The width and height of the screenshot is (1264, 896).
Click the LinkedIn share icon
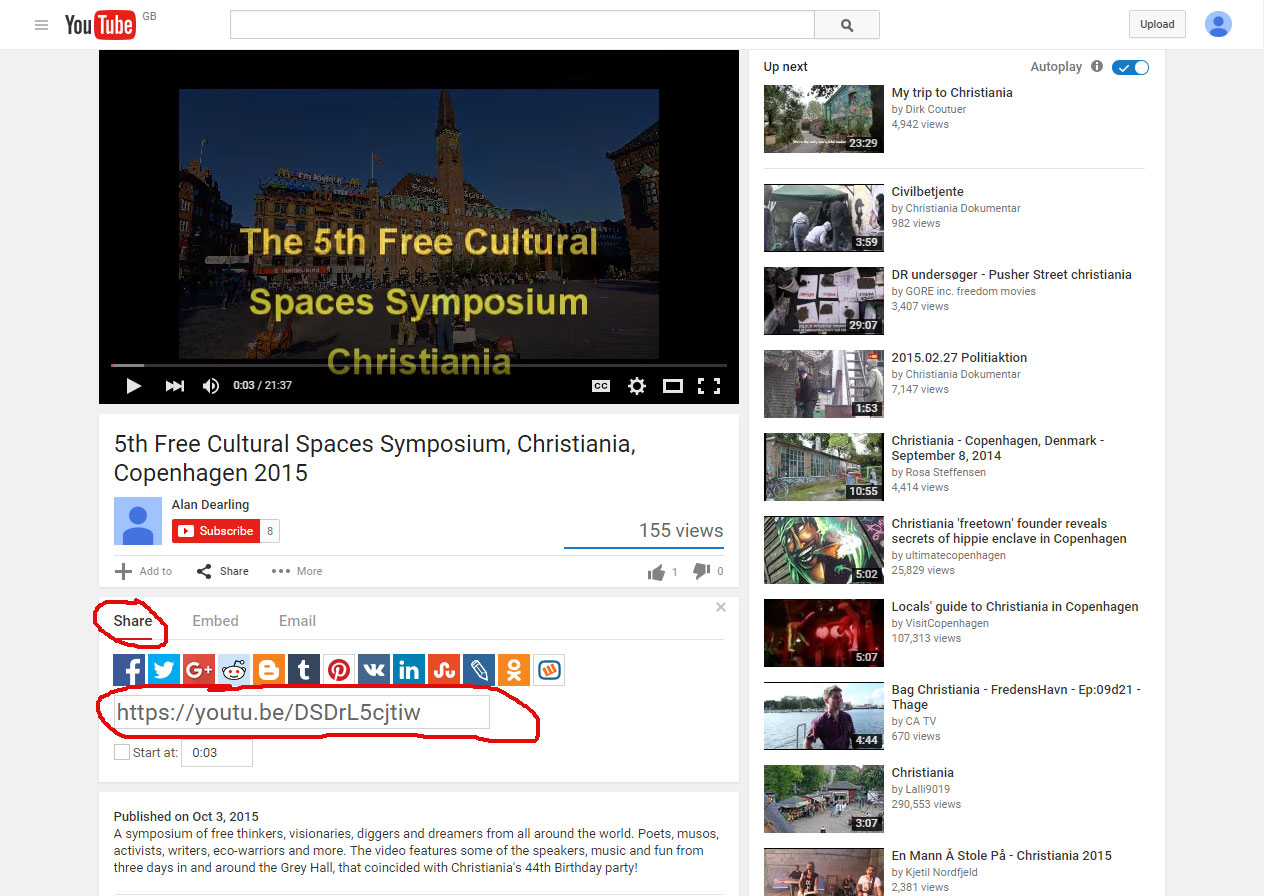click(408, 670)
